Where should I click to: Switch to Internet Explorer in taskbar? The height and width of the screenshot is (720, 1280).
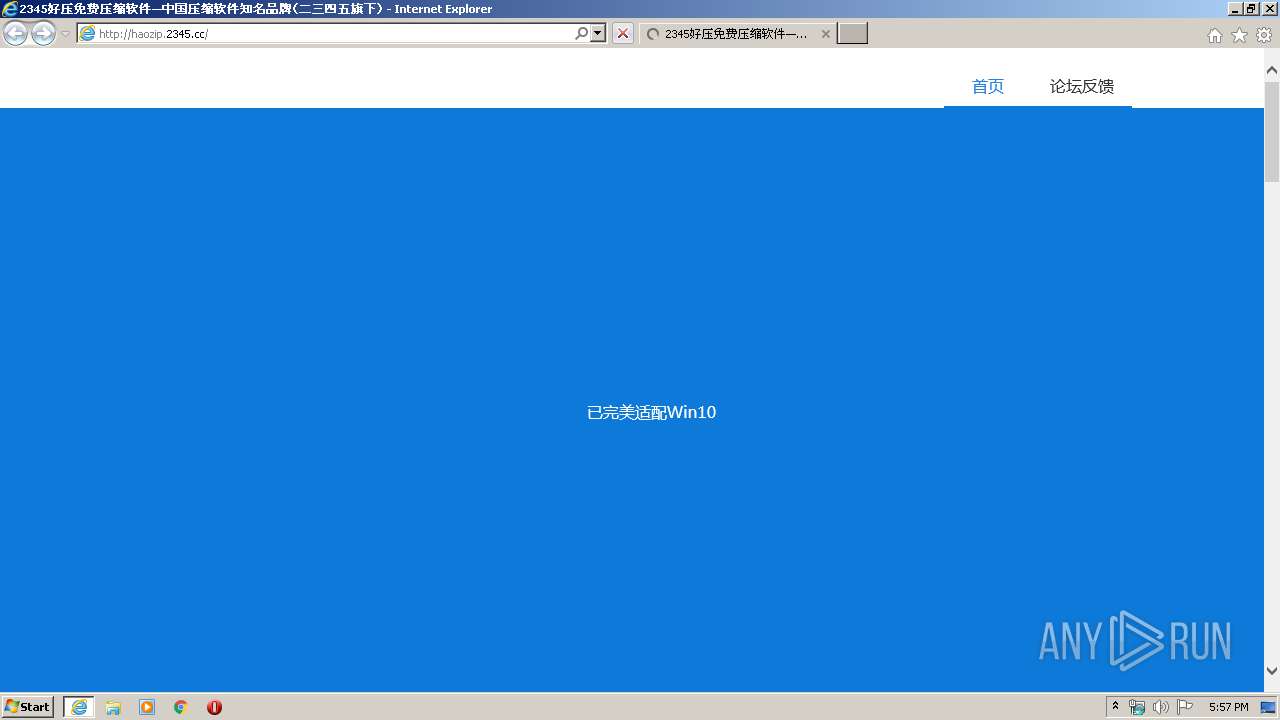click(79, 707)
